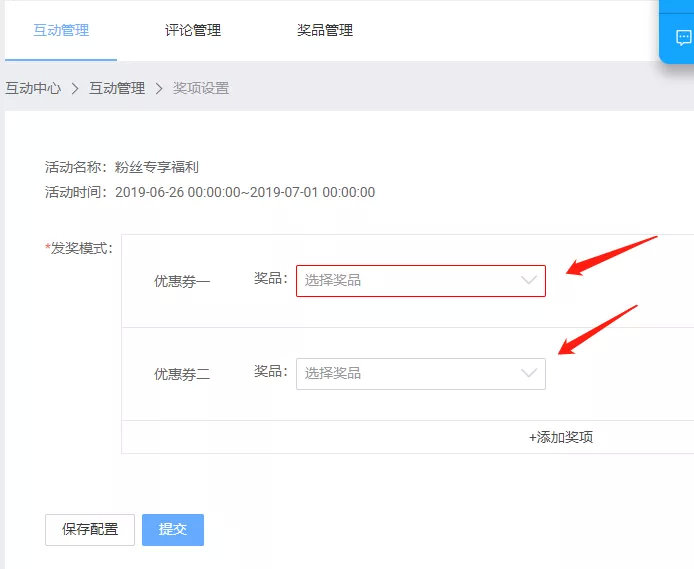Click the 优惠券二 label
The image size is (694, 569).
point(182,374)
